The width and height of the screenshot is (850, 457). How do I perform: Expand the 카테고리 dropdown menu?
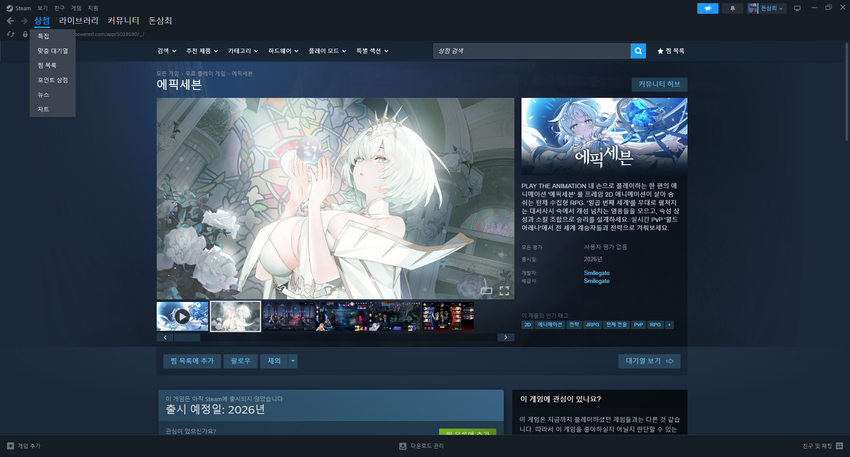tap(243, 51)
